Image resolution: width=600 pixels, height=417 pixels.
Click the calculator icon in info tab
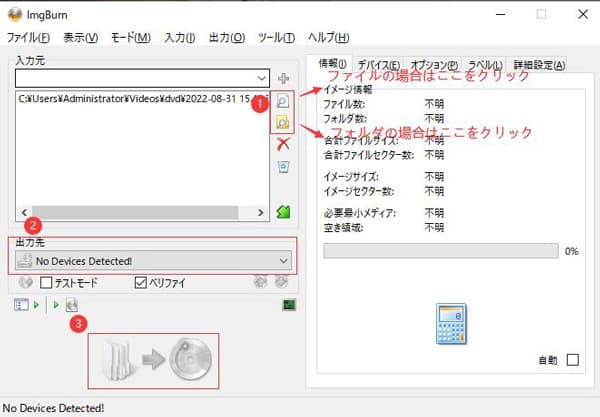[x=452, y=324]
